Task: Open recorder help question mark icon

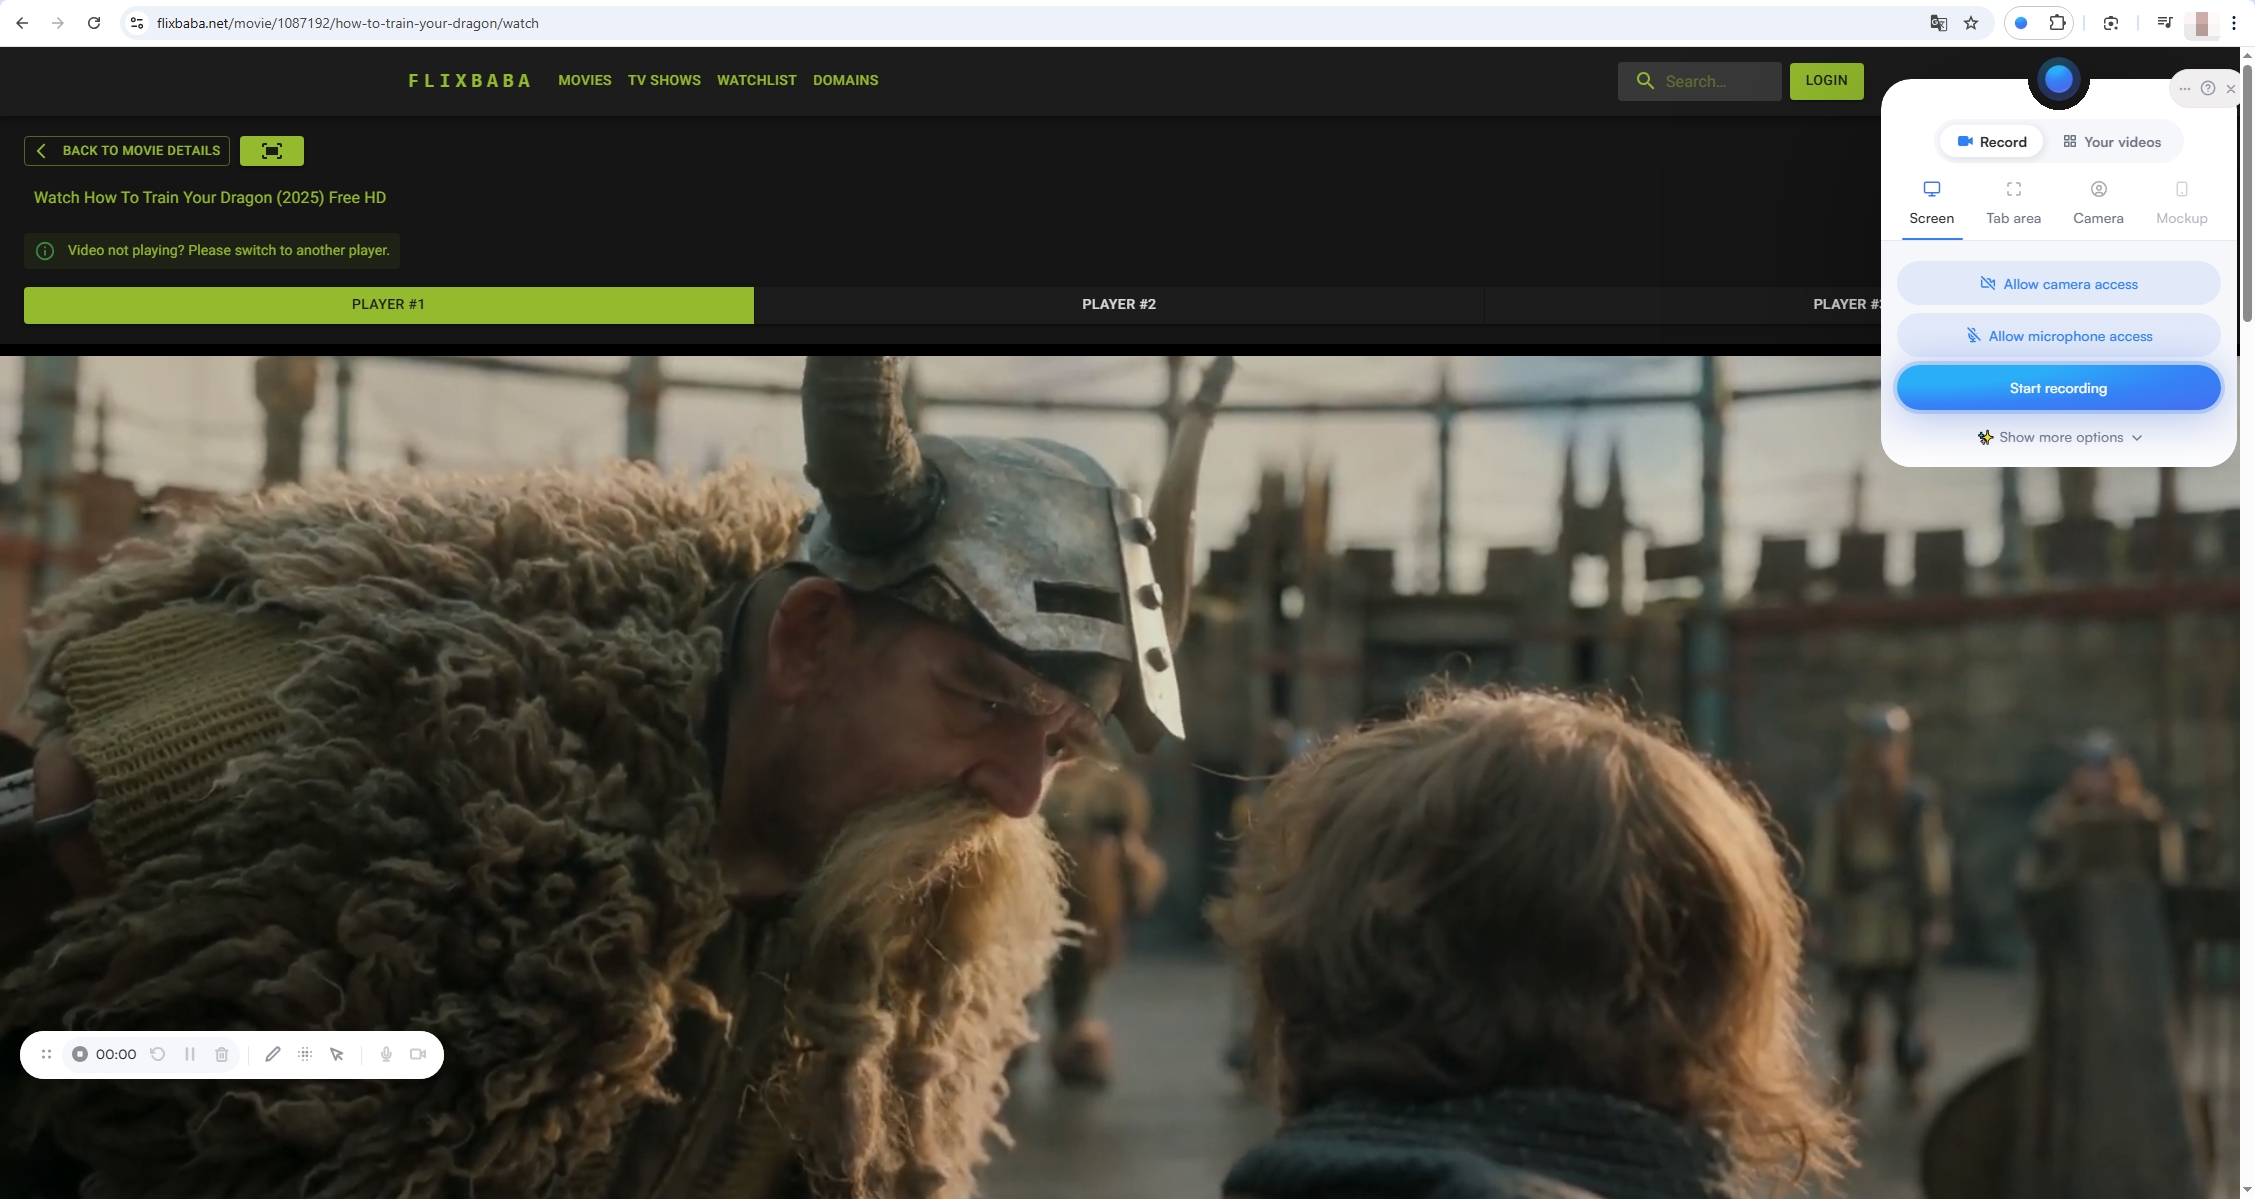Action: [x=2208, y=88]
